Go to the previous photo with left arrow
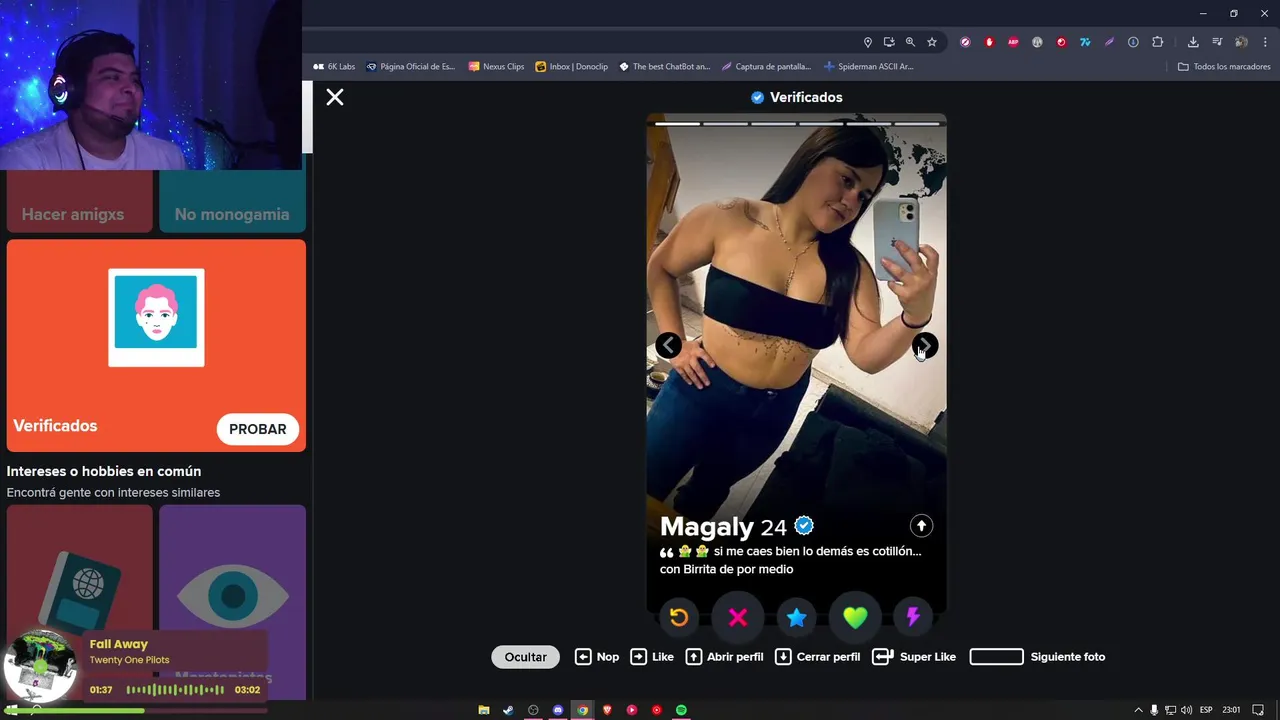1280x720 pixels. pyautogui.click(x=668, y=345)
